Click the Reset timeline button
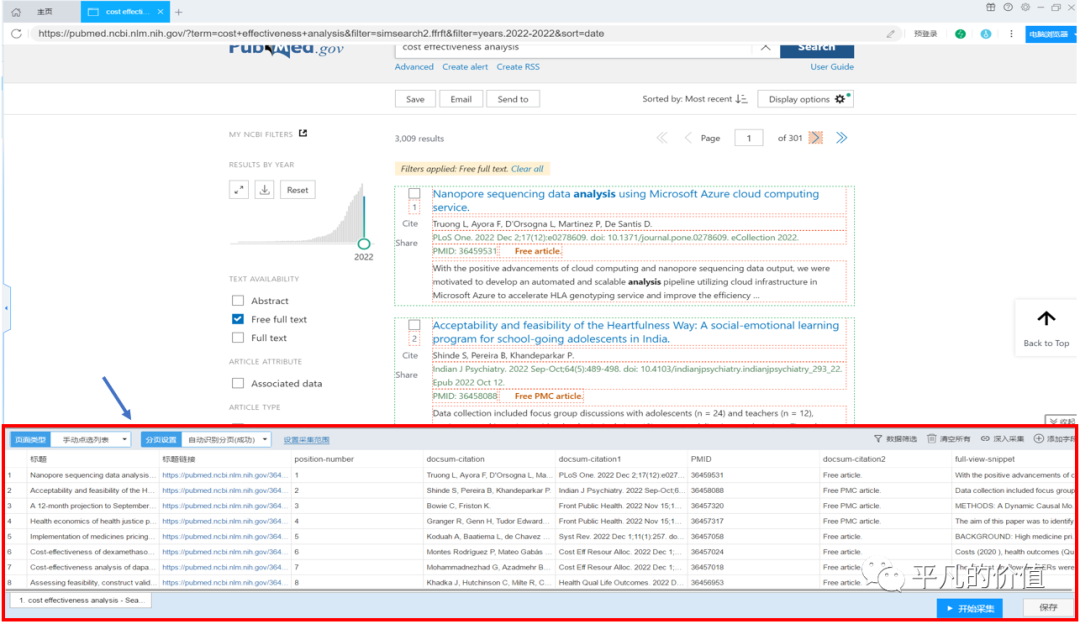 298,190
